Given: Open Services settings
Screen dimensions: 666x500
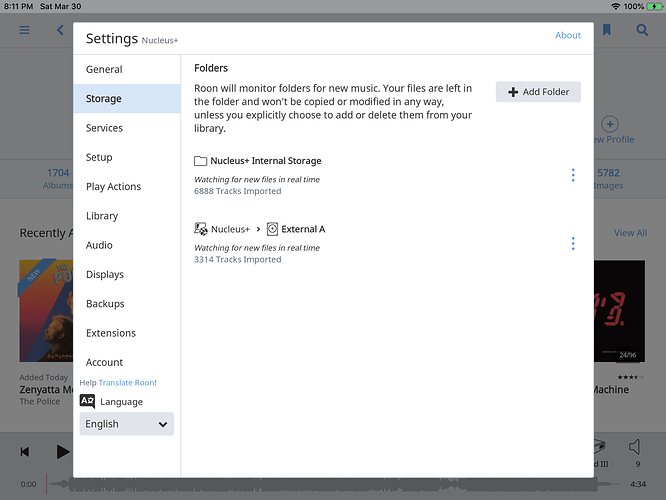Looking at the screenshot, I should tap(127, 128).
